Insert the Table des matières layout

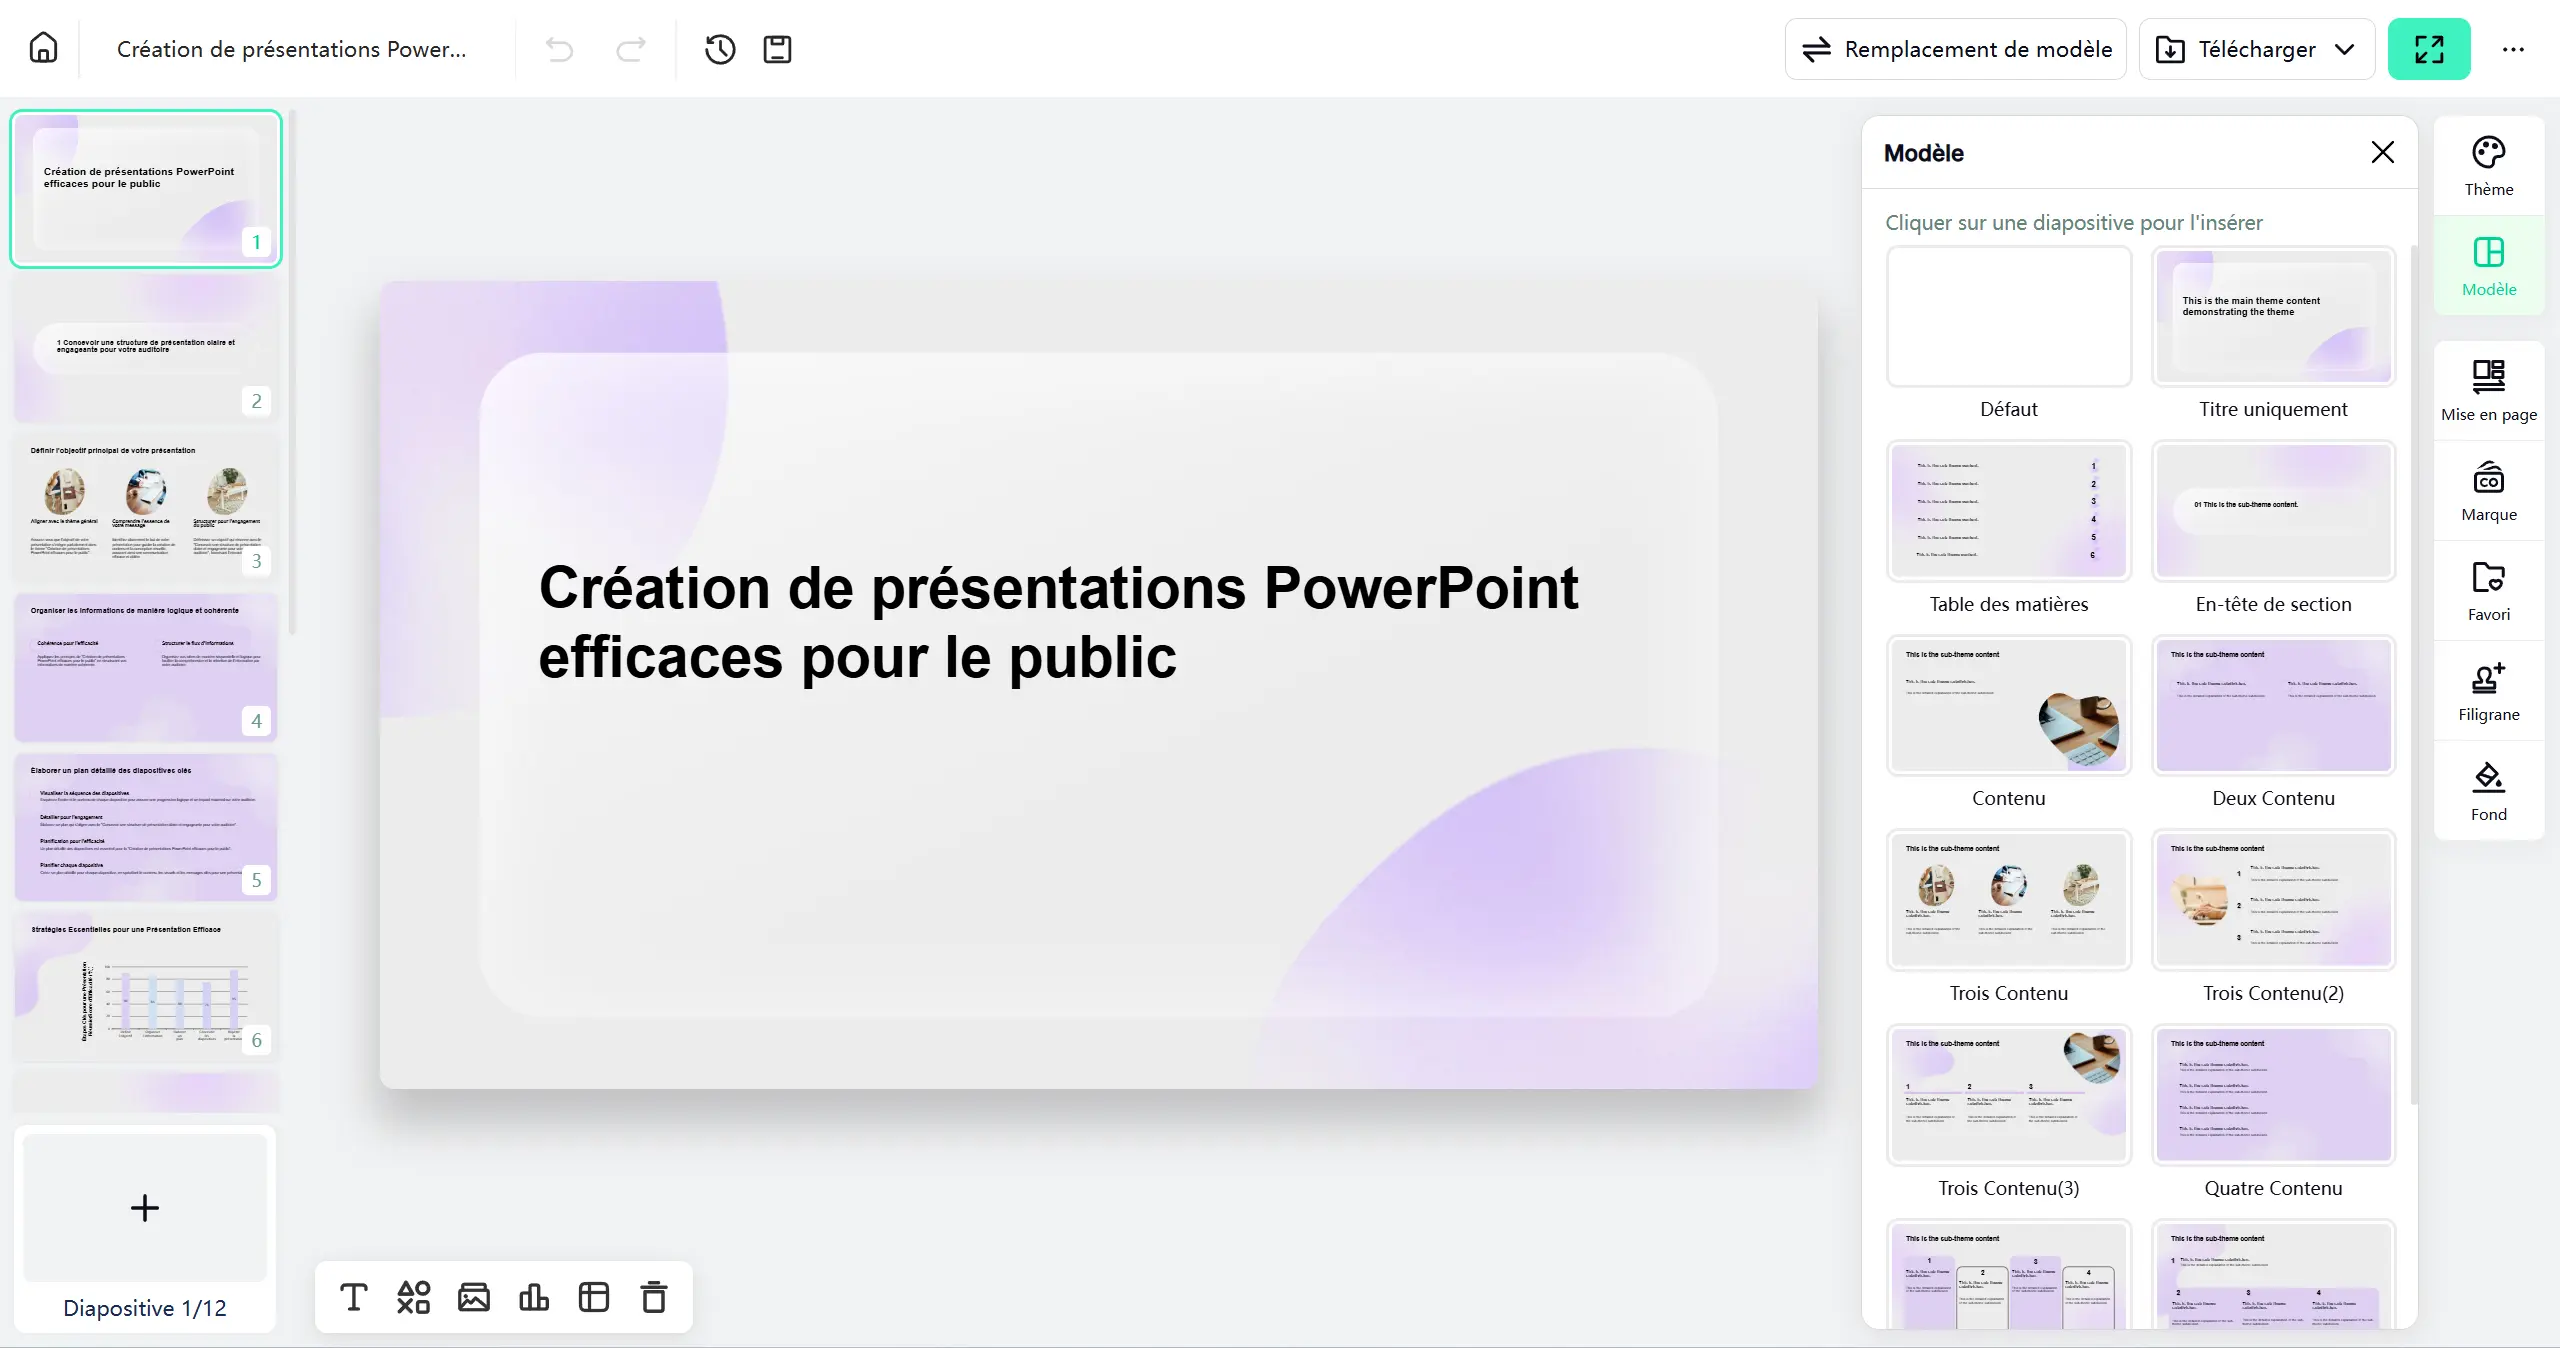point(2008,510)
